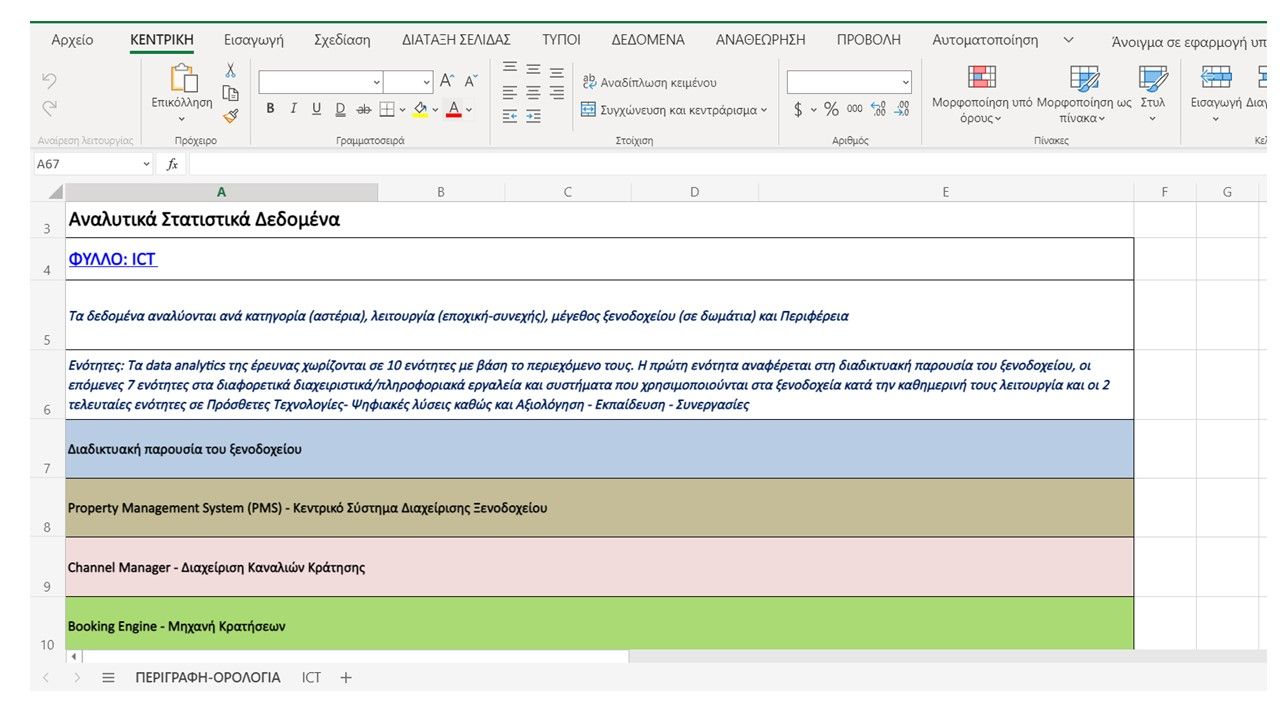
Task: Click the Redo arrow icon
Action: pos(50,108)
